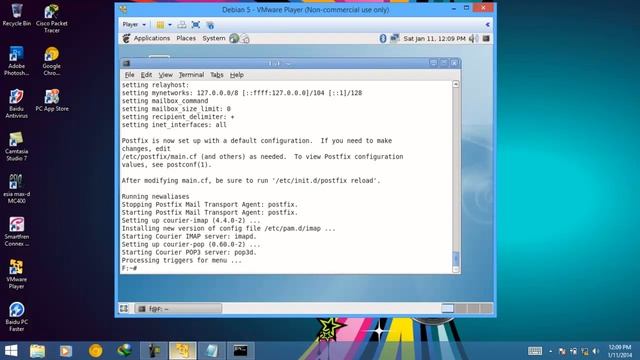
Task: Open the Edit menu in terminal
Action: (146, 75)
